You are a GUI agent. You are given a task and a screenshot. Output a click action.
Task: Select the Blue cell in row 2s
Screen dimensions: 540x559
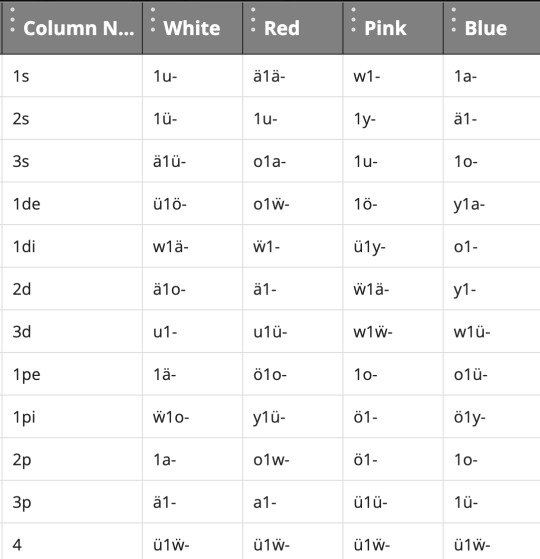(492, 119)
